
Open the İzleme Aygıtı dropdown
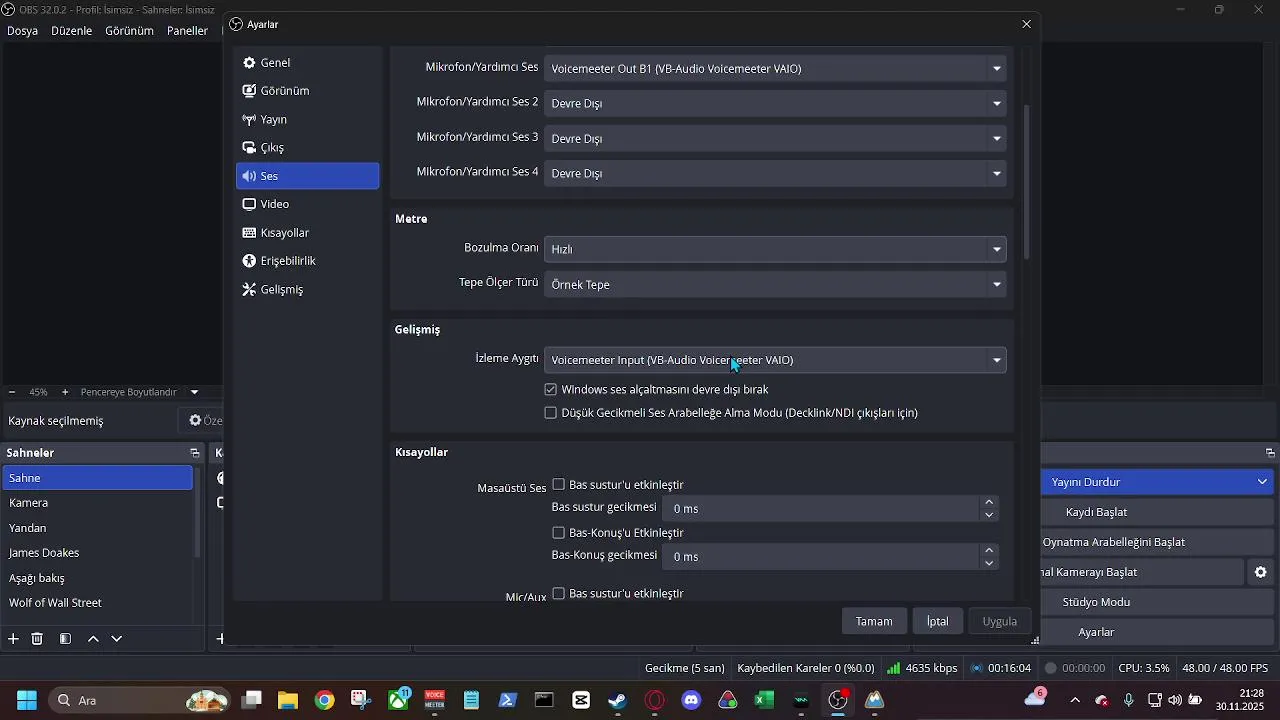[775, 360]
